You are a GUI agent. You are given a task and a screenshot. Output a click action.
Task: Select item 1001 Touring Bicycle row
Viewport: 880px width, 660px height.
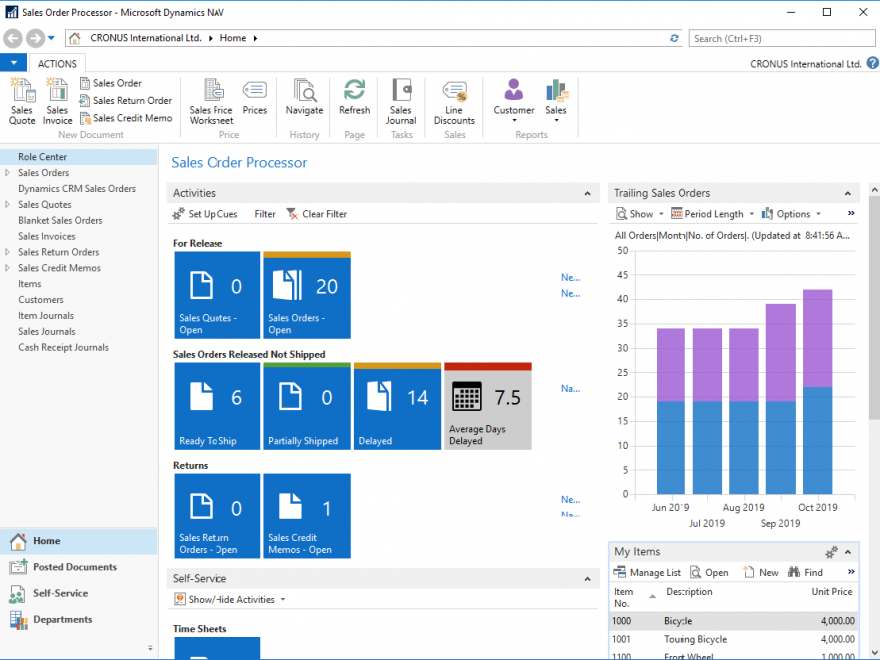pos(734,639)
